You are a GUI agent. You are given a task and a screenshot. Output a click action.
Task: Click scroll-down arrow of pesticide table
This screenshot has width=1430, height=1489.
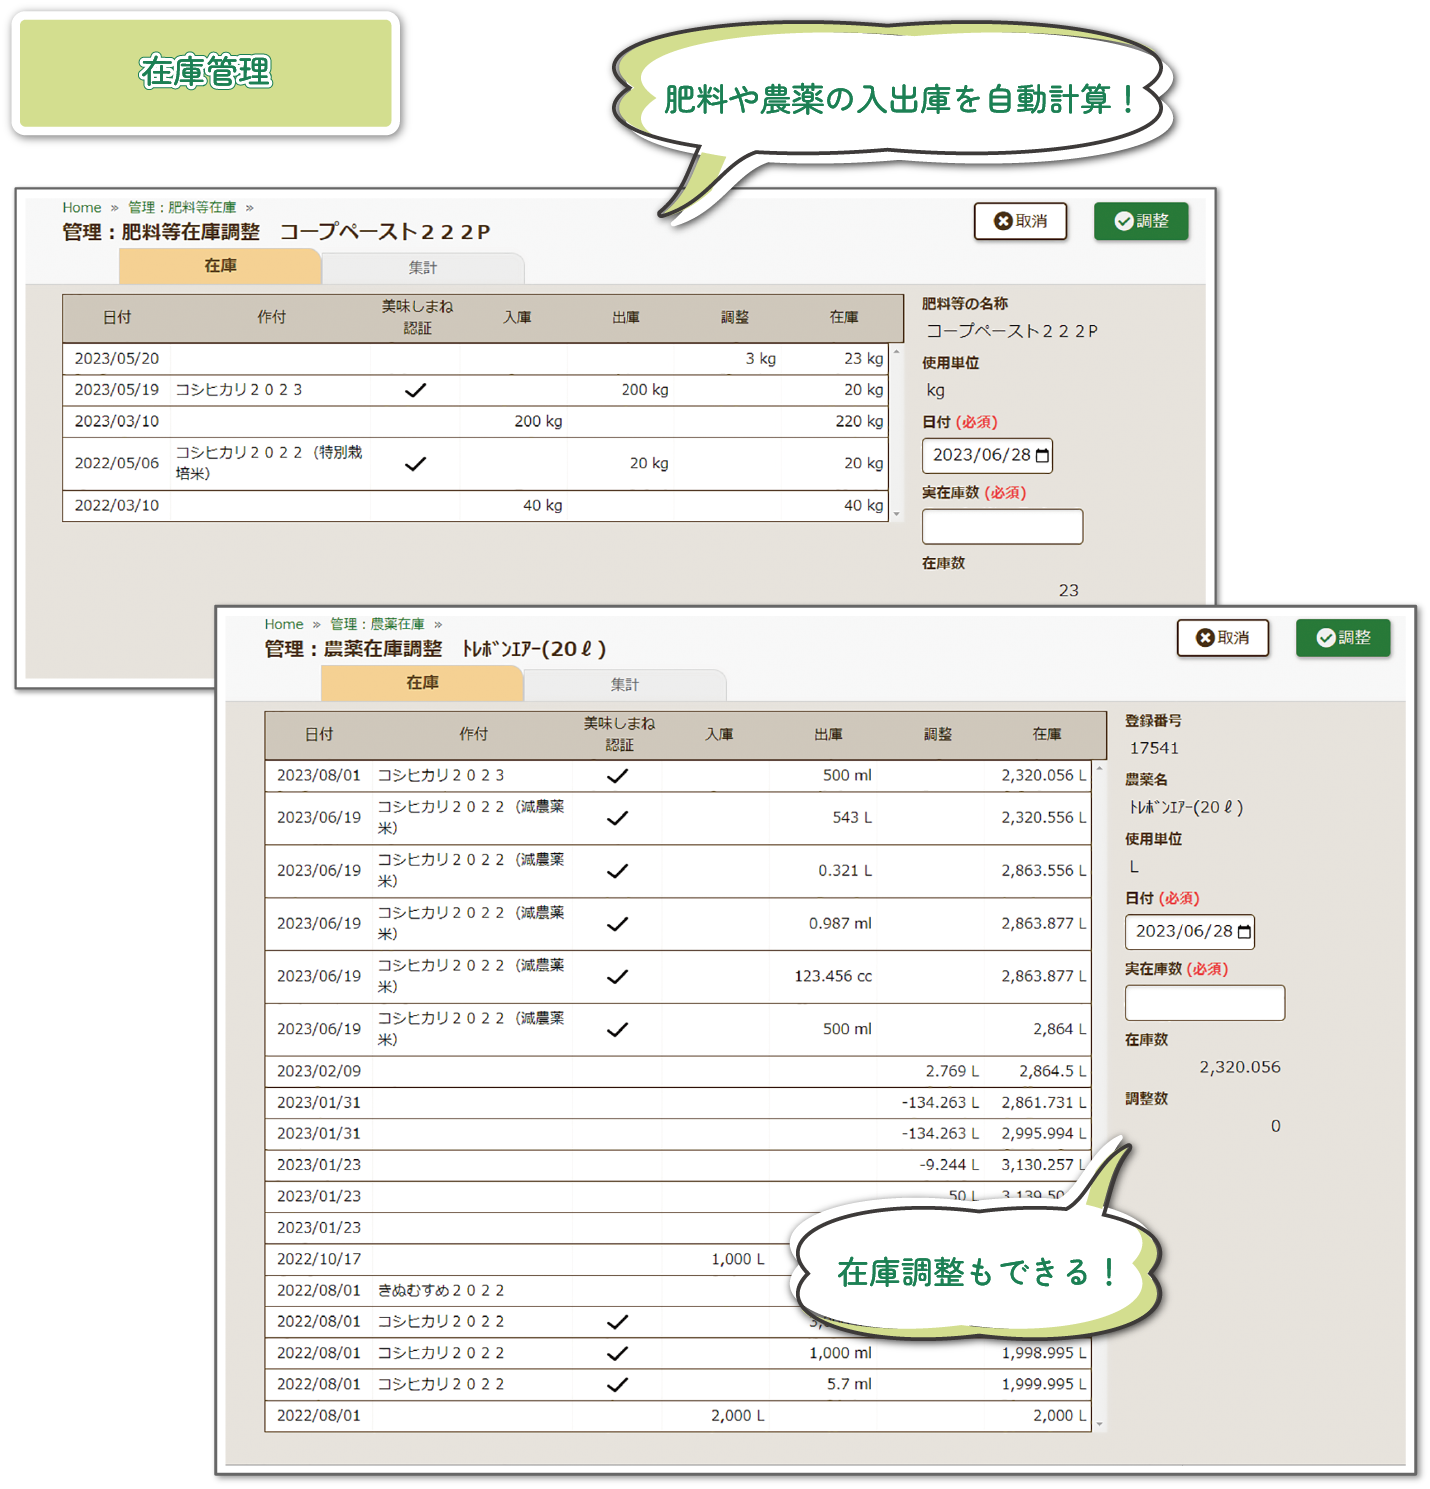tap(1099, 1424)
